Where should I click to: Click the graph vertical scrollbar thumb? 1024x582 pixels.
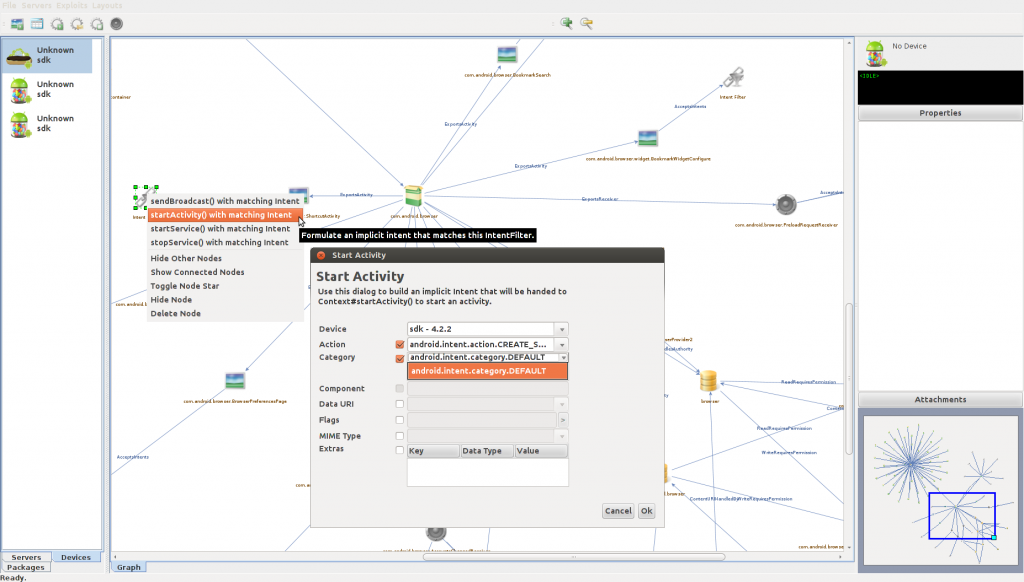[848, 379]
